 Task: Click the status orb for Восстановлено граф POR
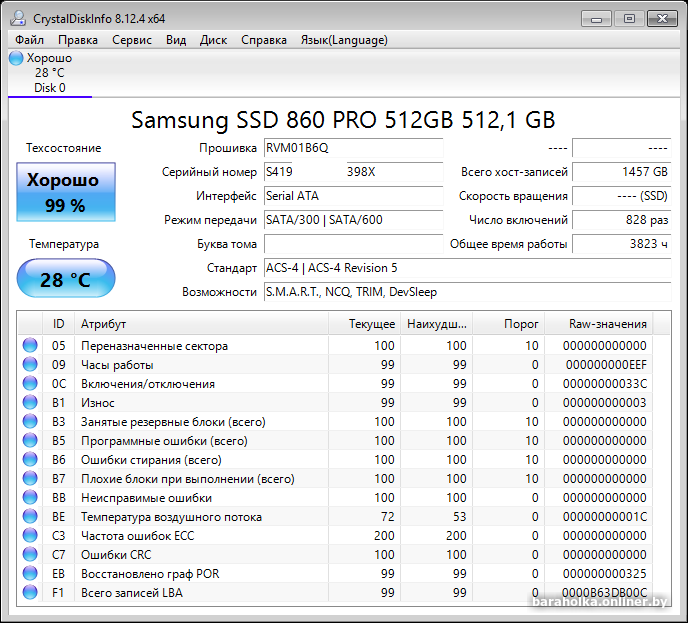point(30,573)
